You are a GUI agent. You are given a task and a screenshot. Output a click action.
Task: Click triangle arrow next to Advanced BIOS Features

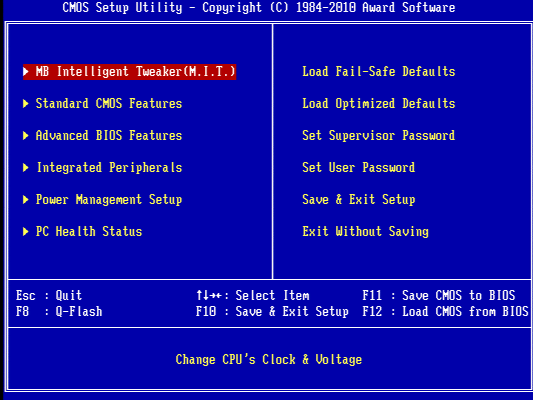(26, 136)
